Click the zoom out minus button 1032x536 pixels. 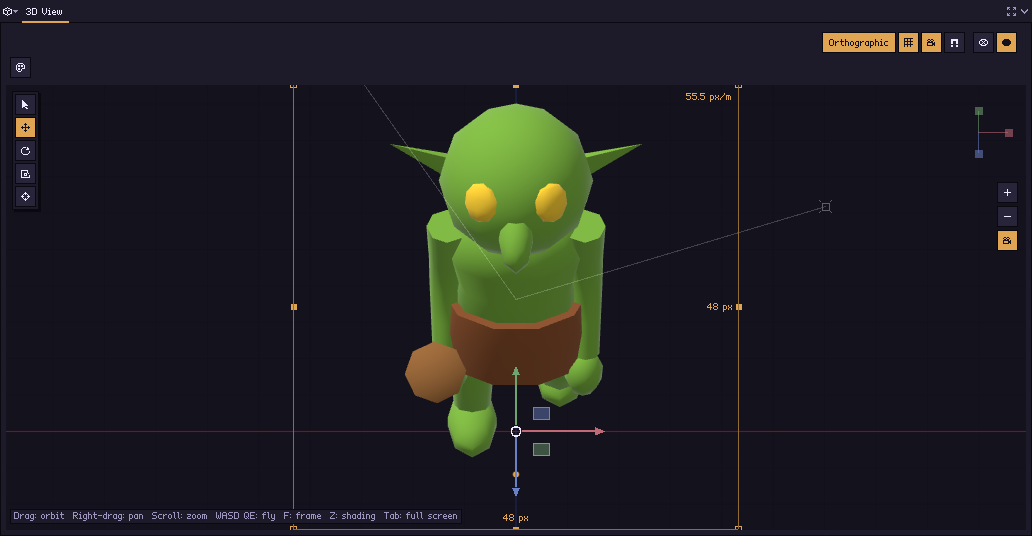[x=1007, y=217]
